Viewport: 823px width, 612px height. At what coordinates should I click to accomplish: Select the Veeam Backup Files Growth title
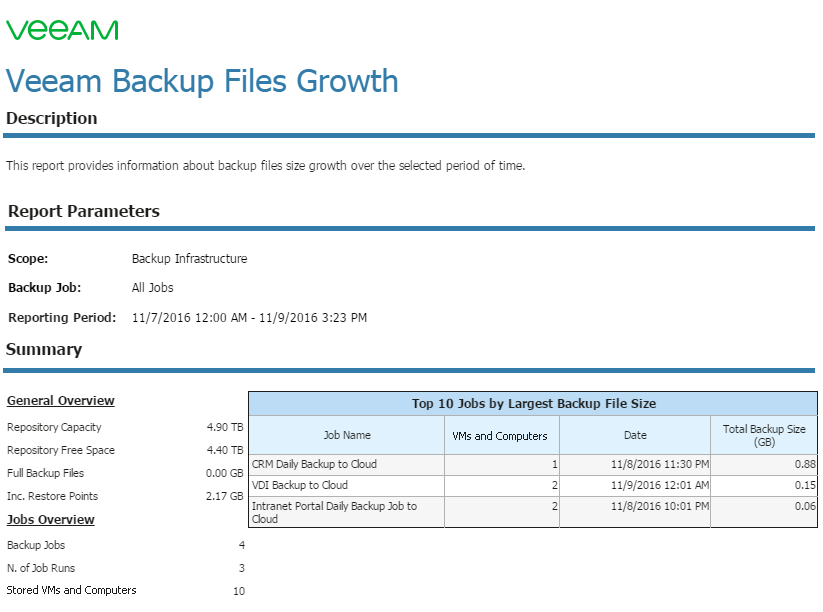coord(202,81)
